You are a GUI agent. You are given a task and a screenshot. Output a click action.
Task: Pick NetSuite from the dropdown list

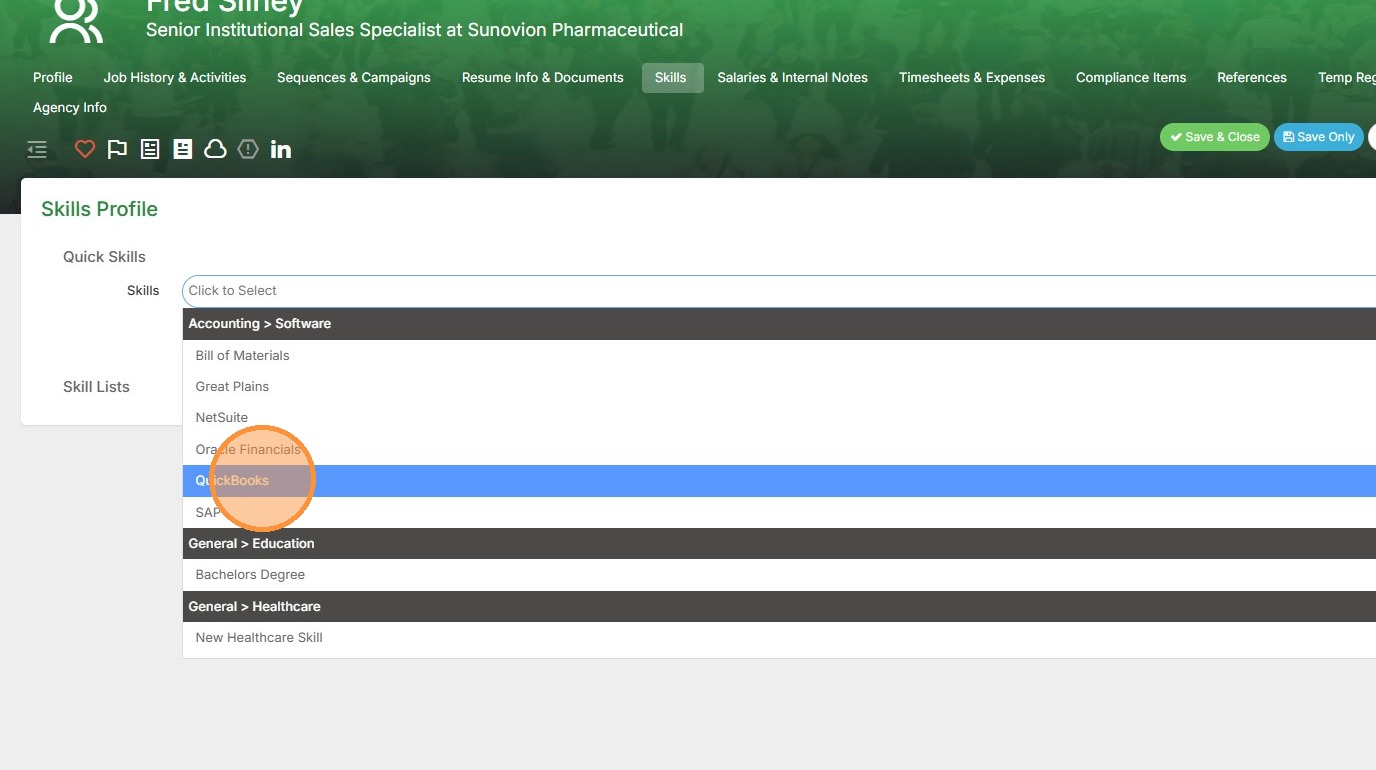tap(779, 417)
